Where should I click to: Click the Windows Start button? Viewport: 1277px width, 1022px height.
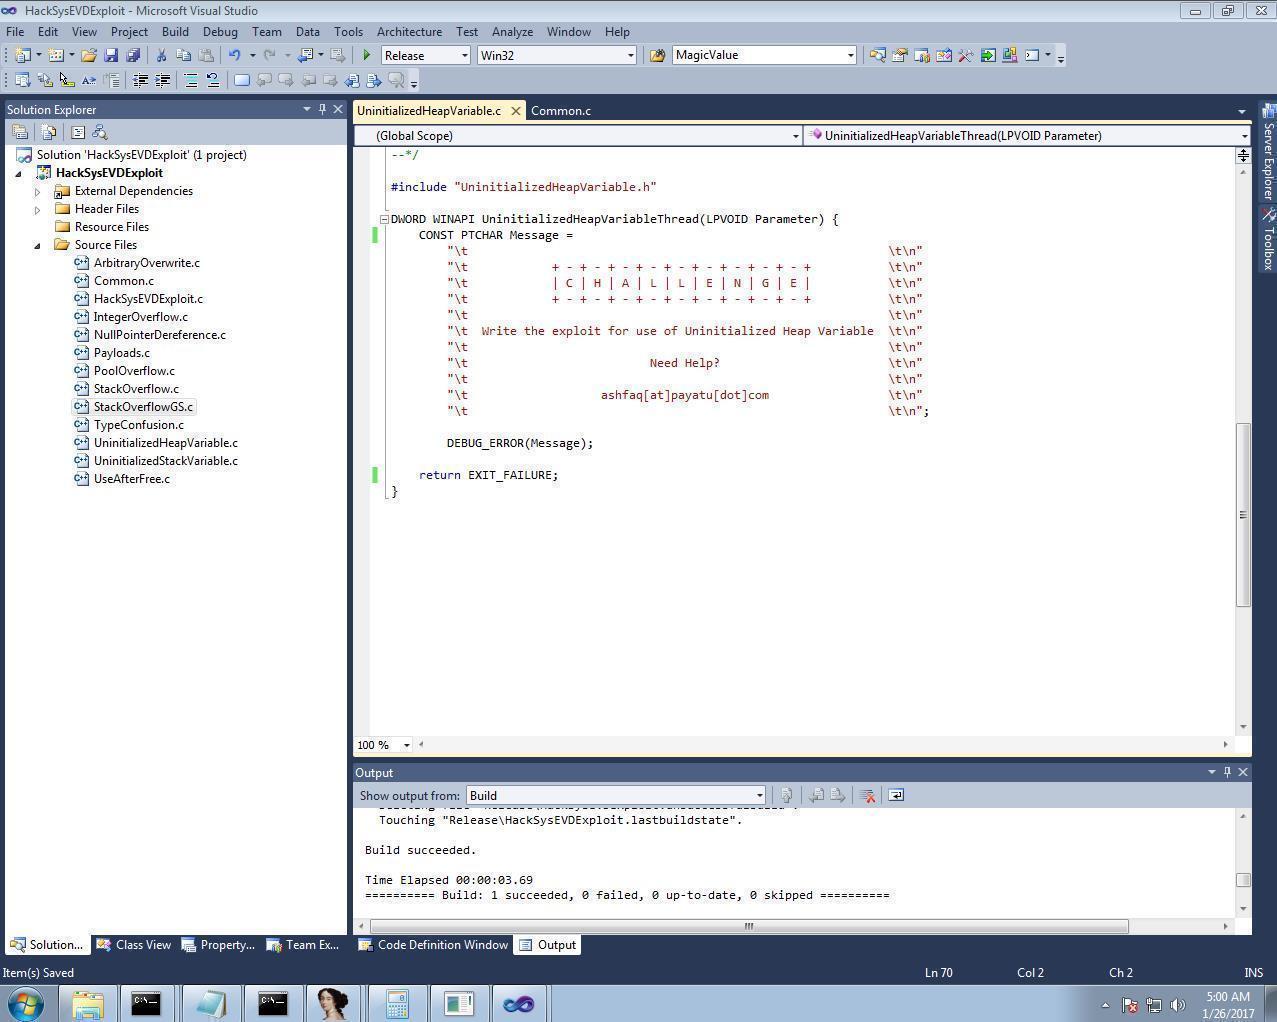point(26,1004)
